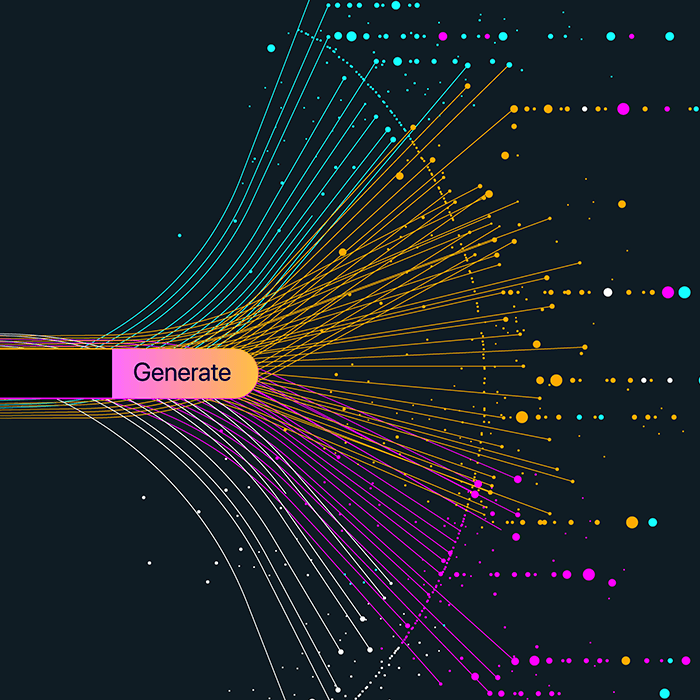Select the orange rounded end of the Generate button

tap(246, 373)
